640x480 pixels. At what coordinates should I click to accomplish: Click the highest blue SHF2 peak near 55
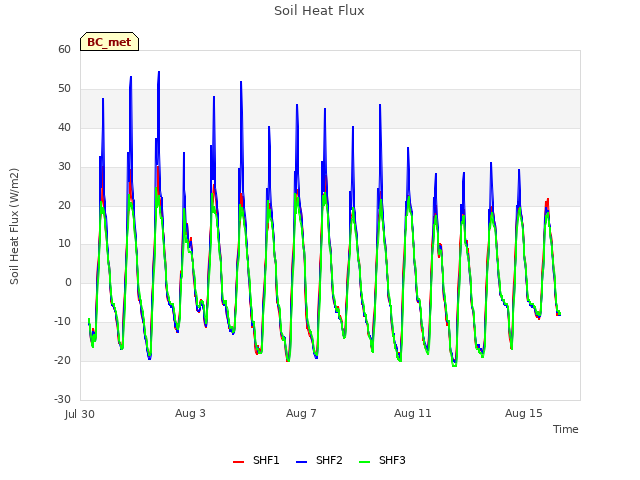click(159, 72)
